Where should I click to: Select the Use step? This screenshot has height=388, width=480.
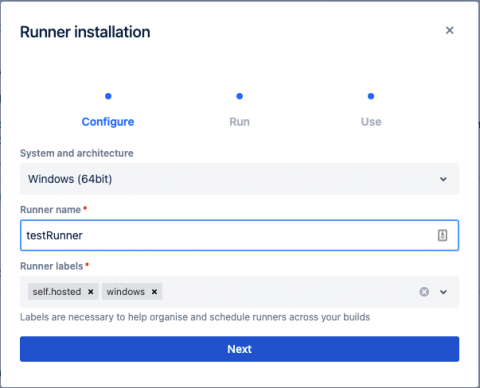click(x=371, y=122)
